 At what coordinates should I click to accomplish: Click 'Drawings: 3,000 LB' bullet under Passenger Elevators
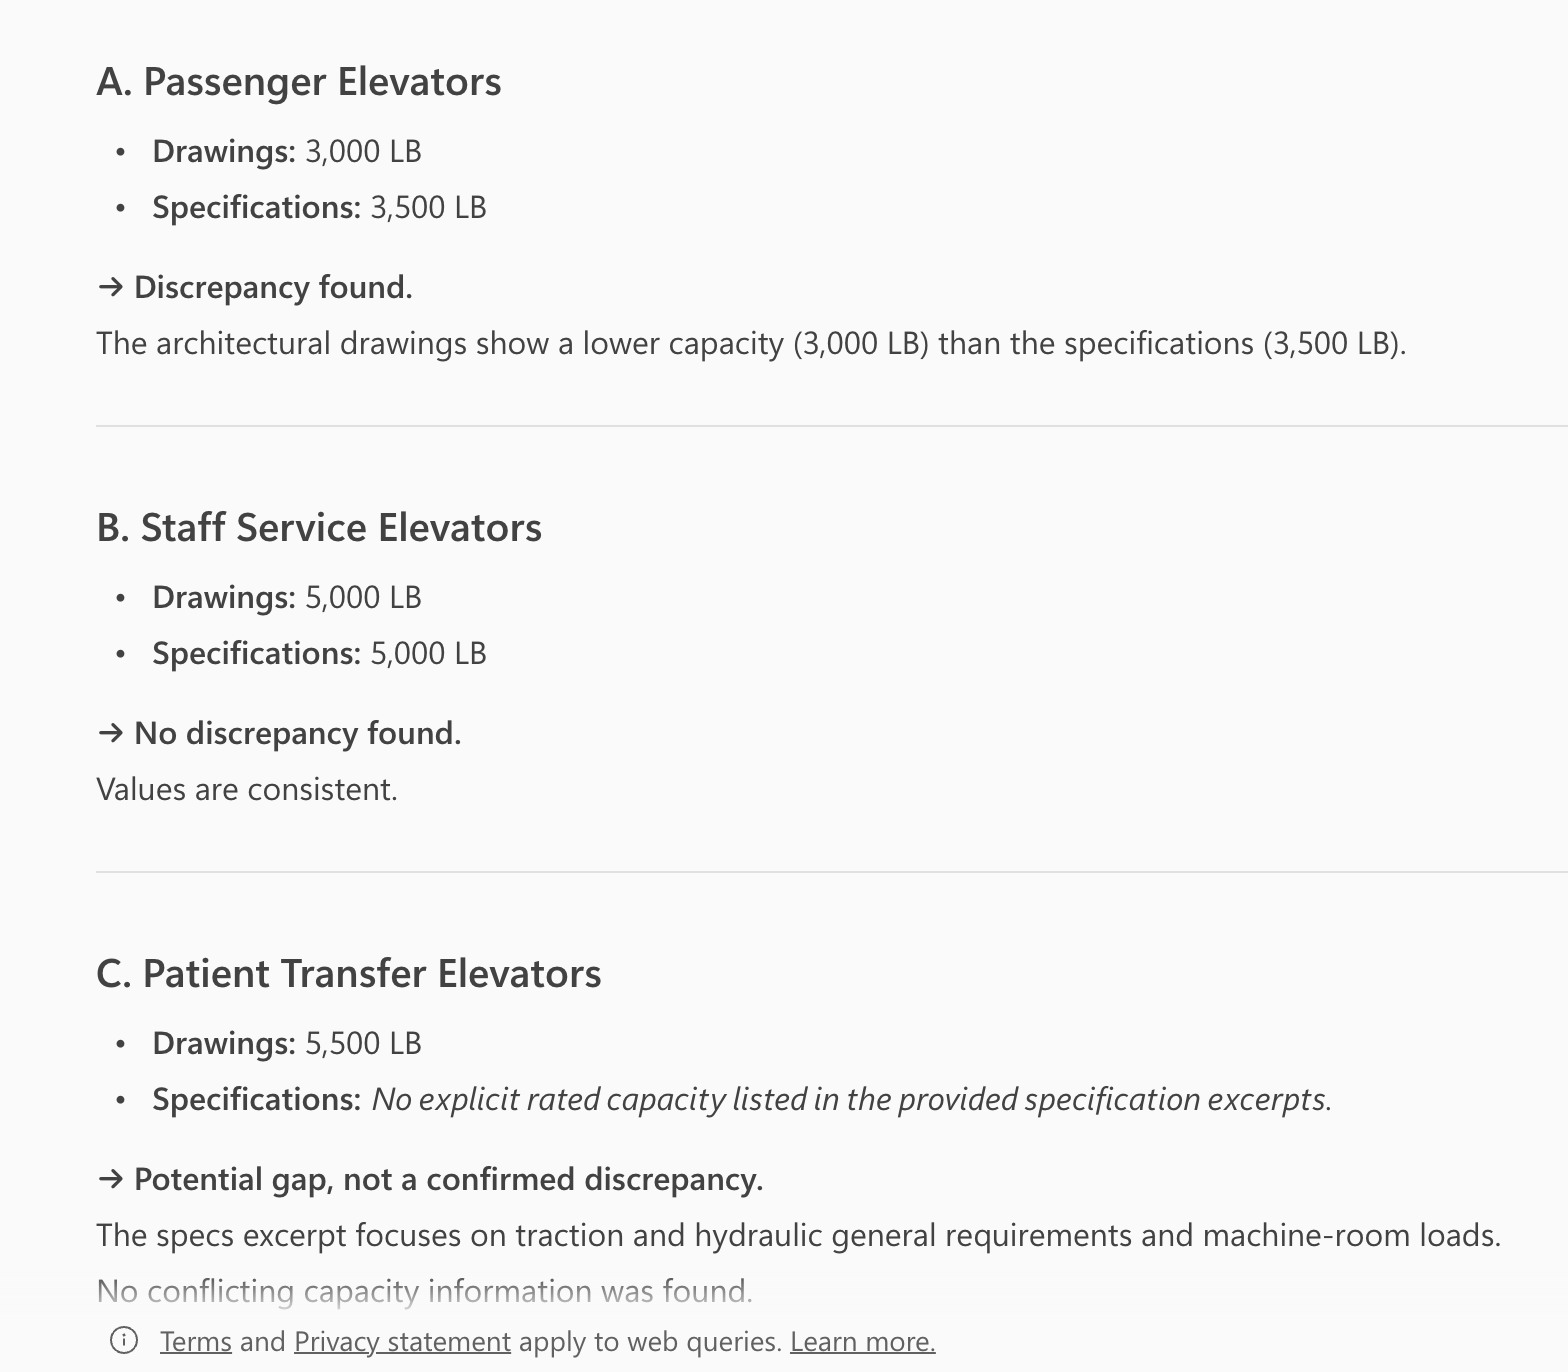287,152
